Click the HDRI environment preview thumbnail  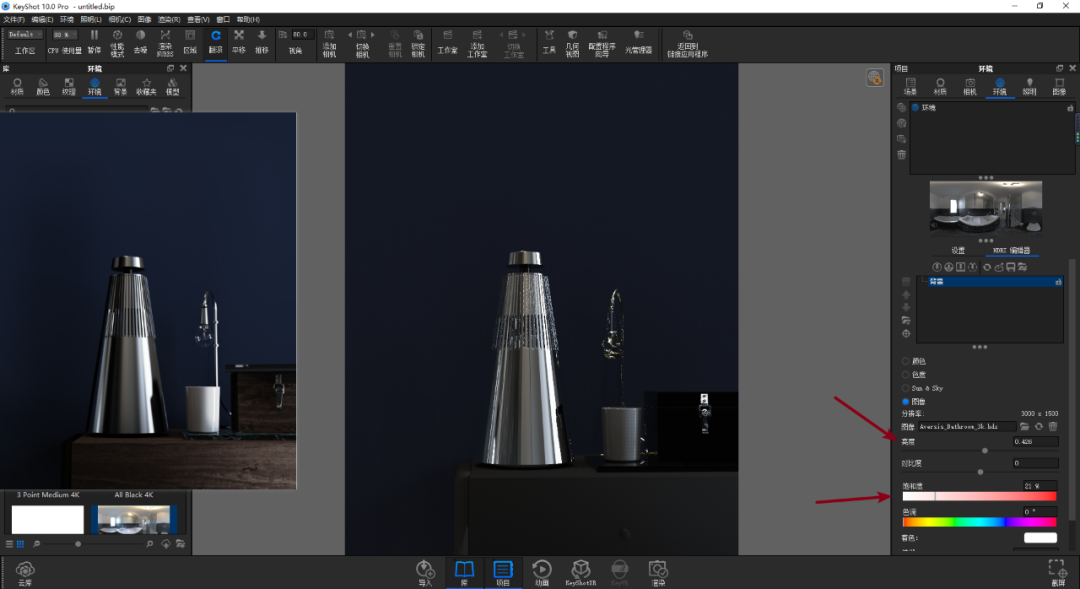986,207
